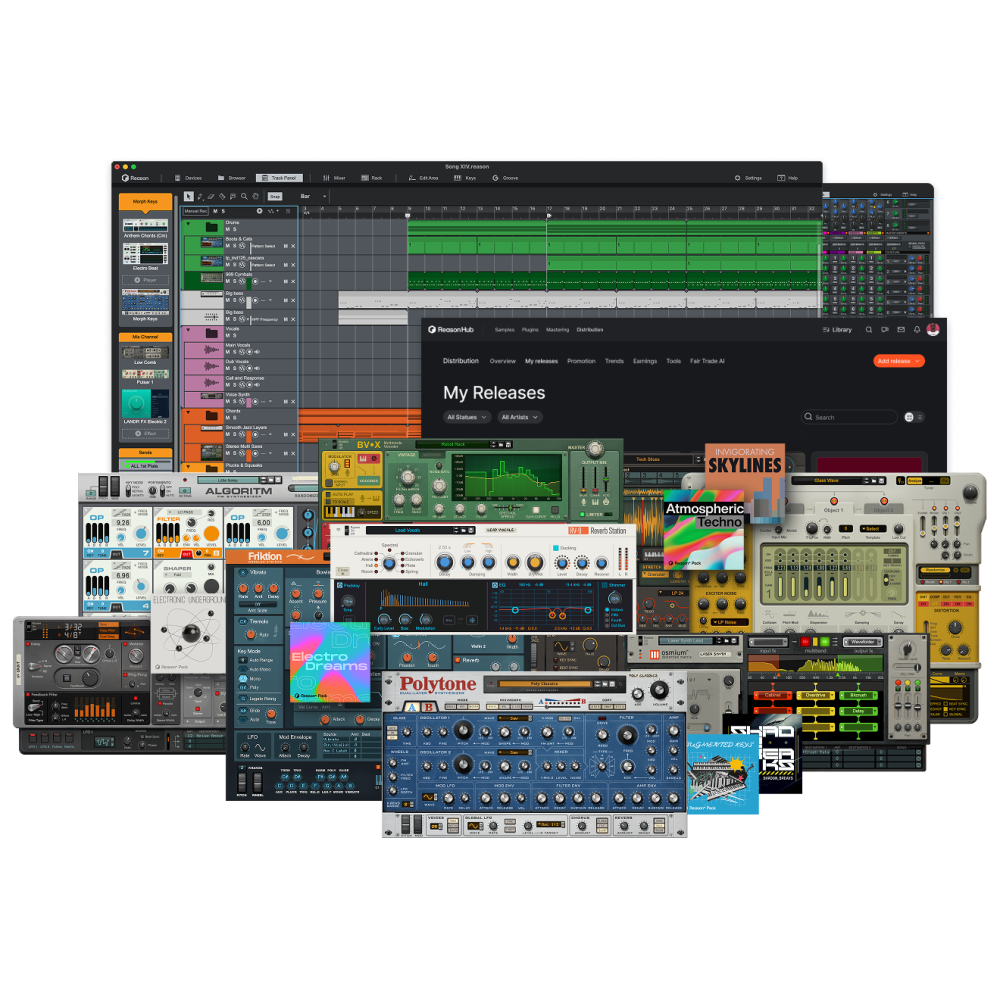Open the All Artists filter dropdown
Viewport: 1000px width, 1000px height.
519,417
